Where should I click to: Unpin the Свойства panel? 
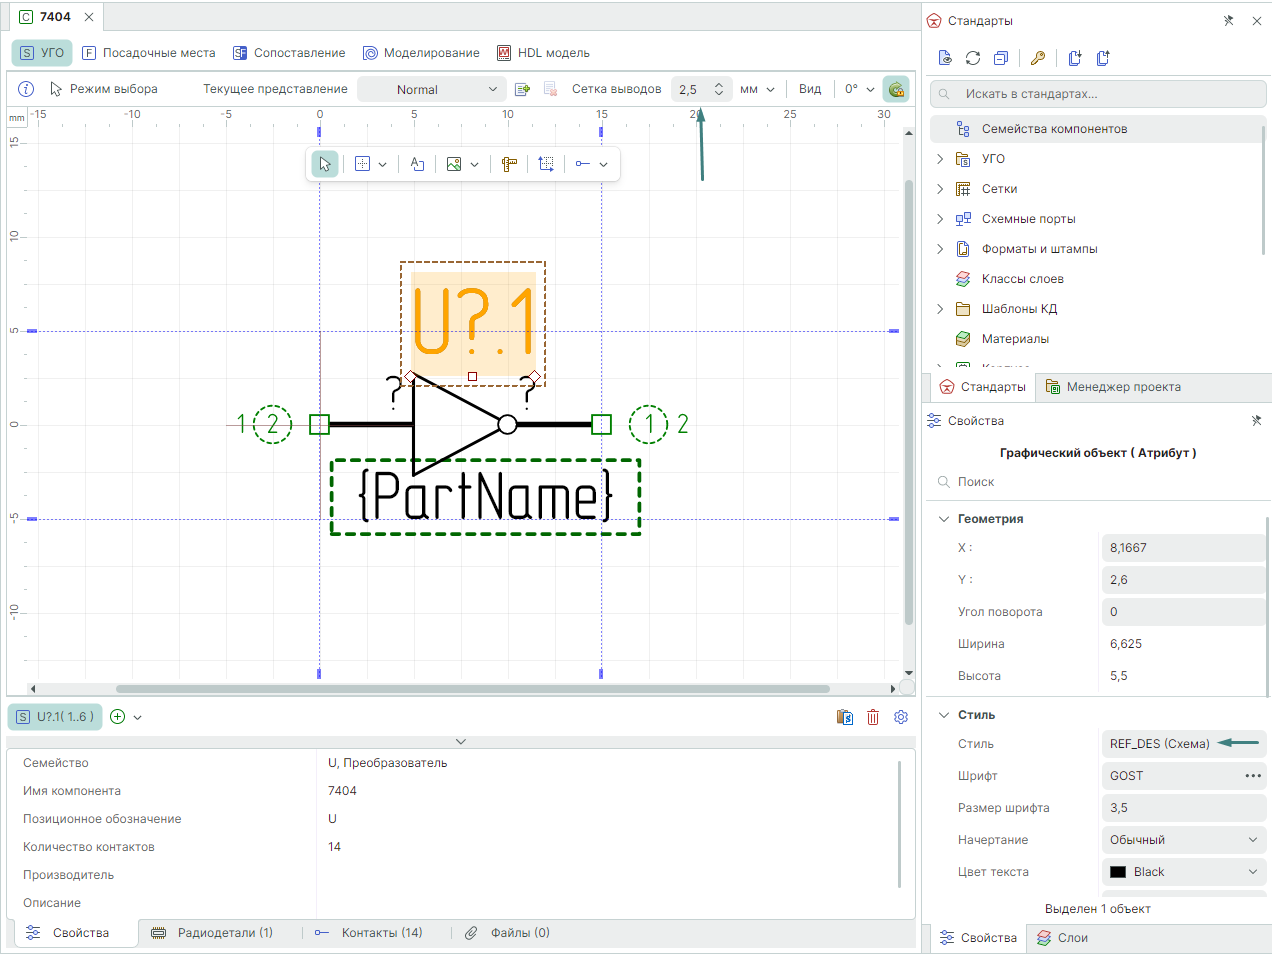(1256, 421)
